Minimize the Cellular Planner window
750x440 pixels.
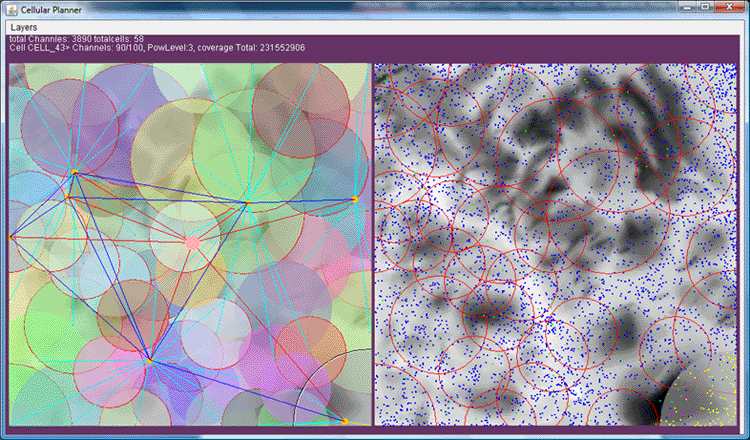[687, 7]
